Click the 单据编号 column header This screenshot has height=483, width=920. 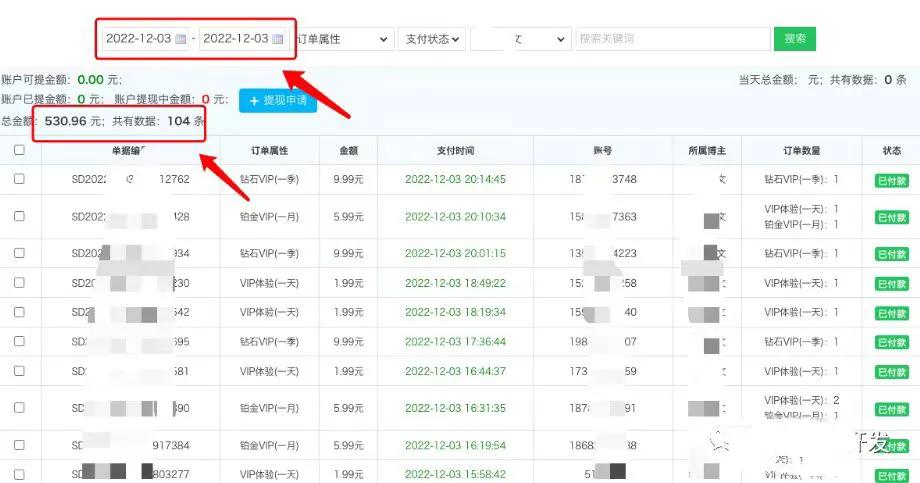pos(129,151)
